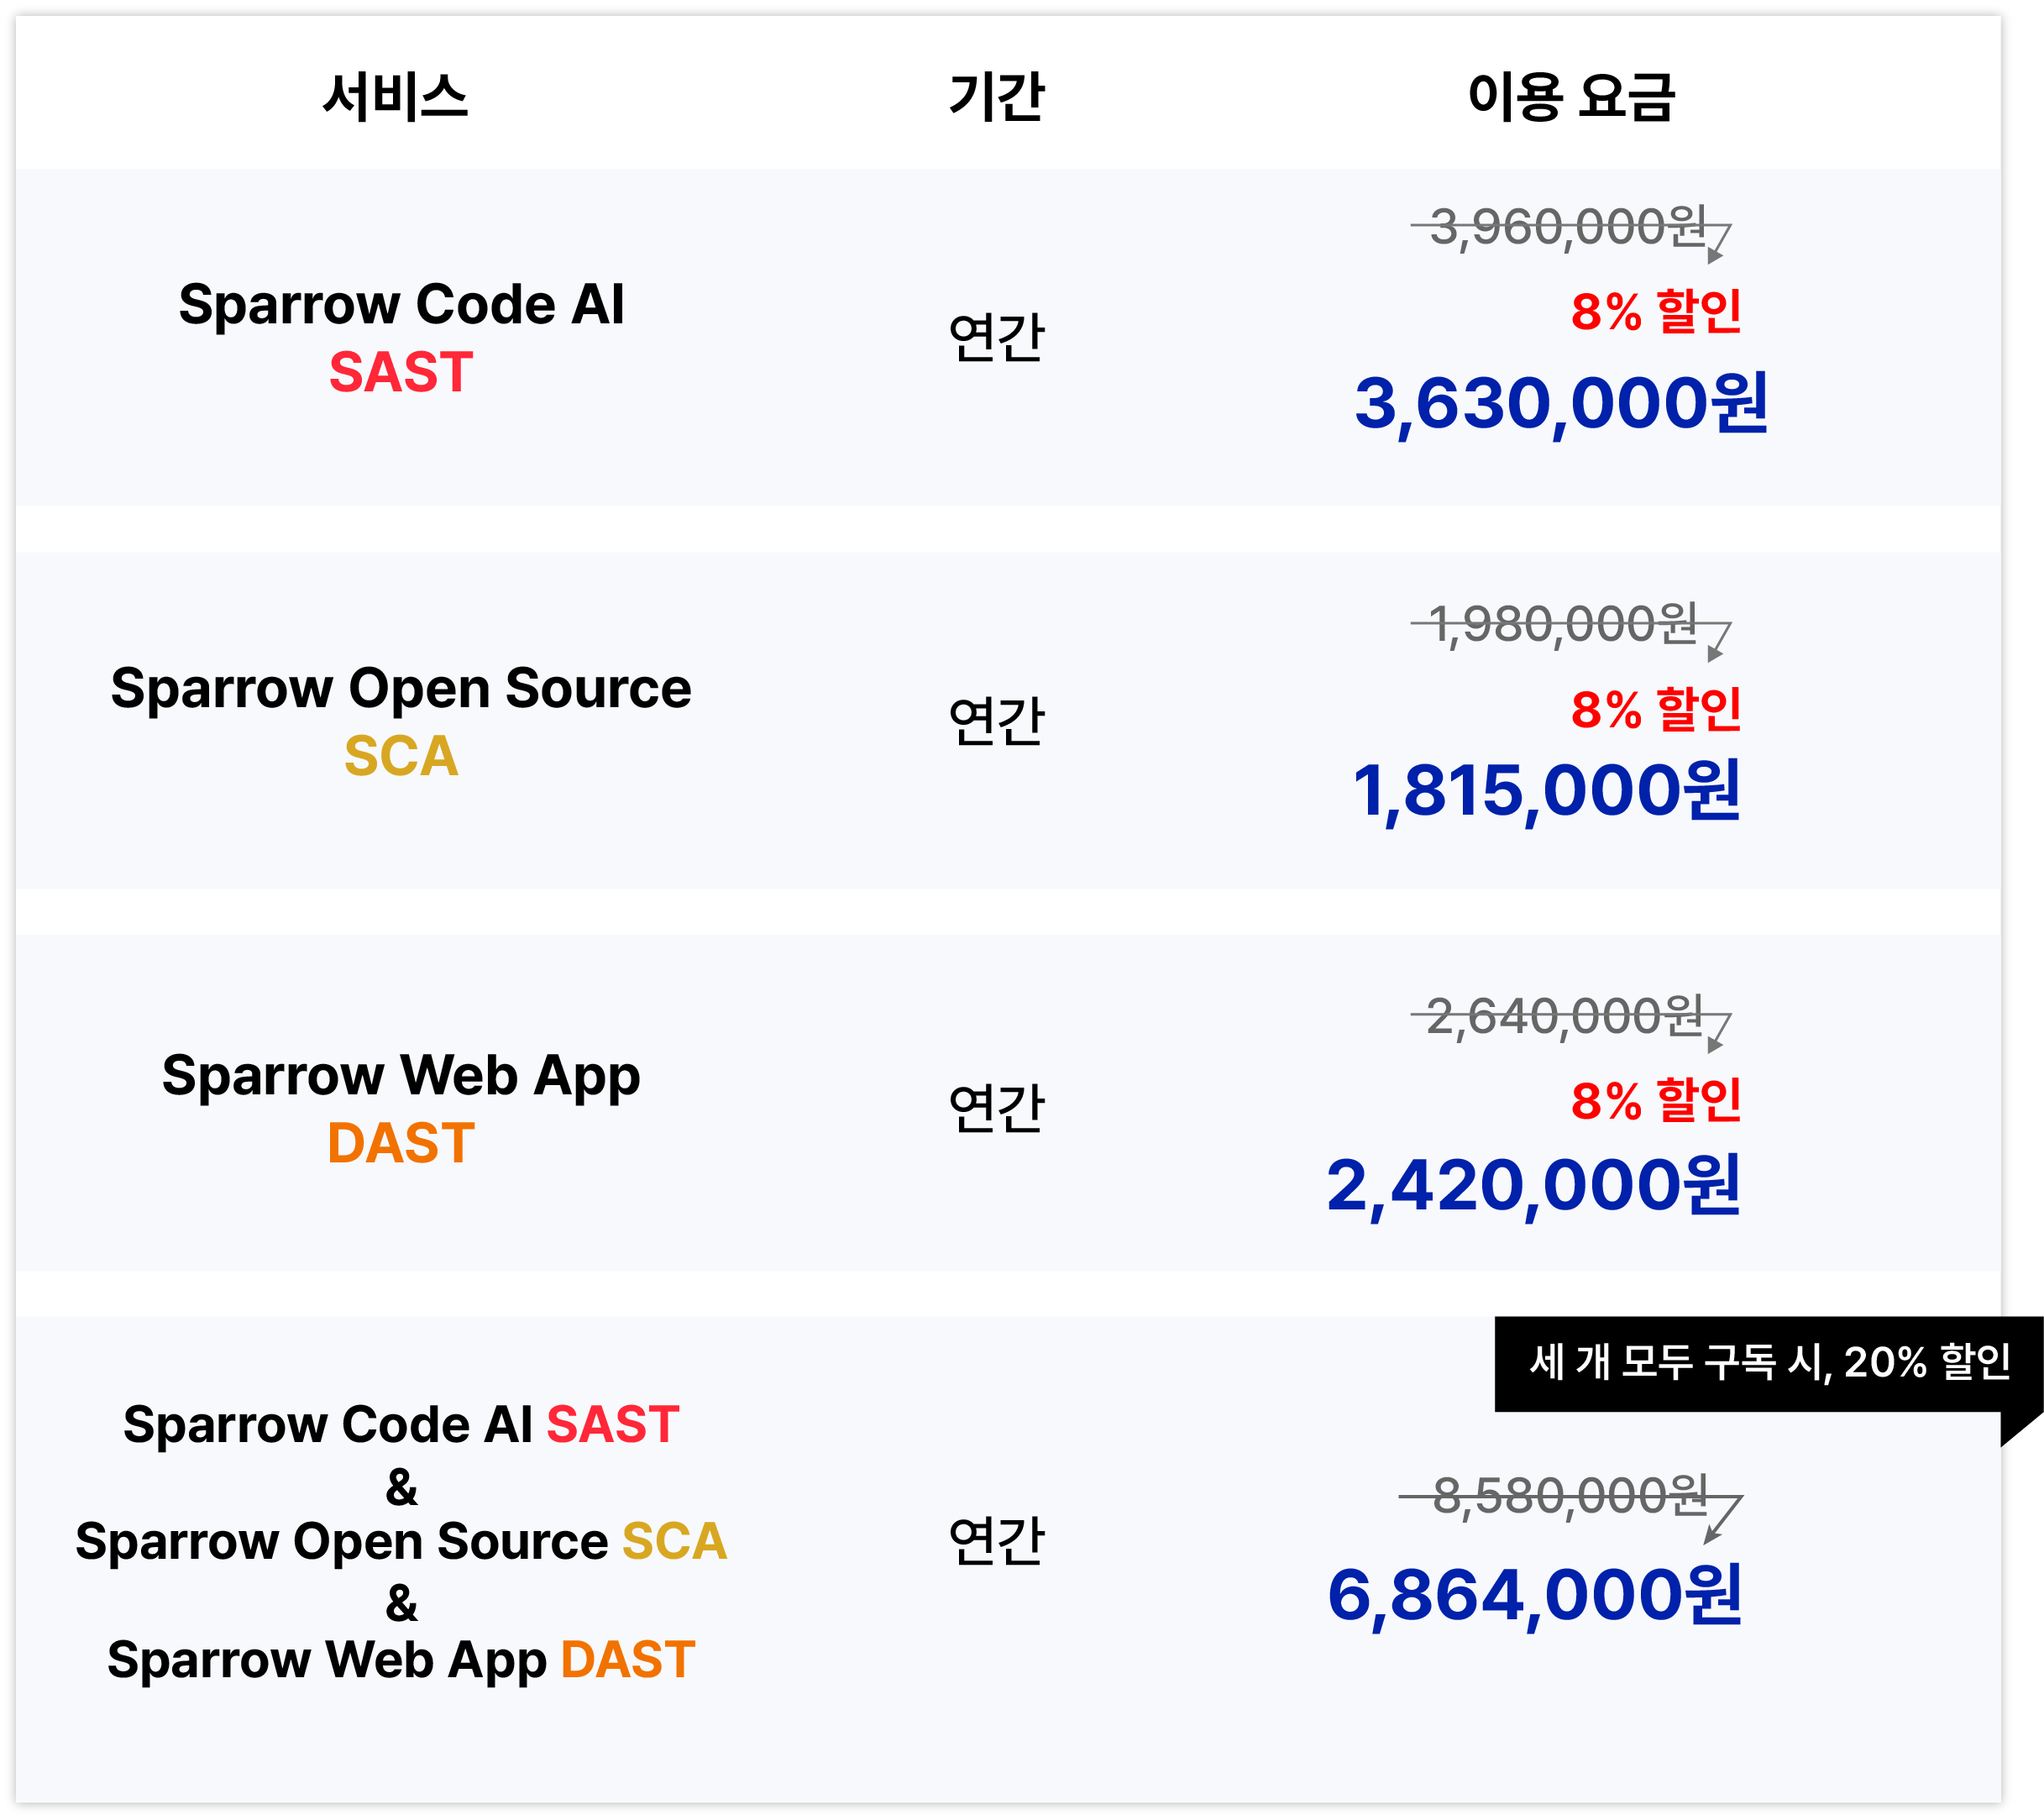Viewport: 2044px width, 1820px height.
Task: Select the Sparrow Code AI title
Action: (x=401, y=304)
